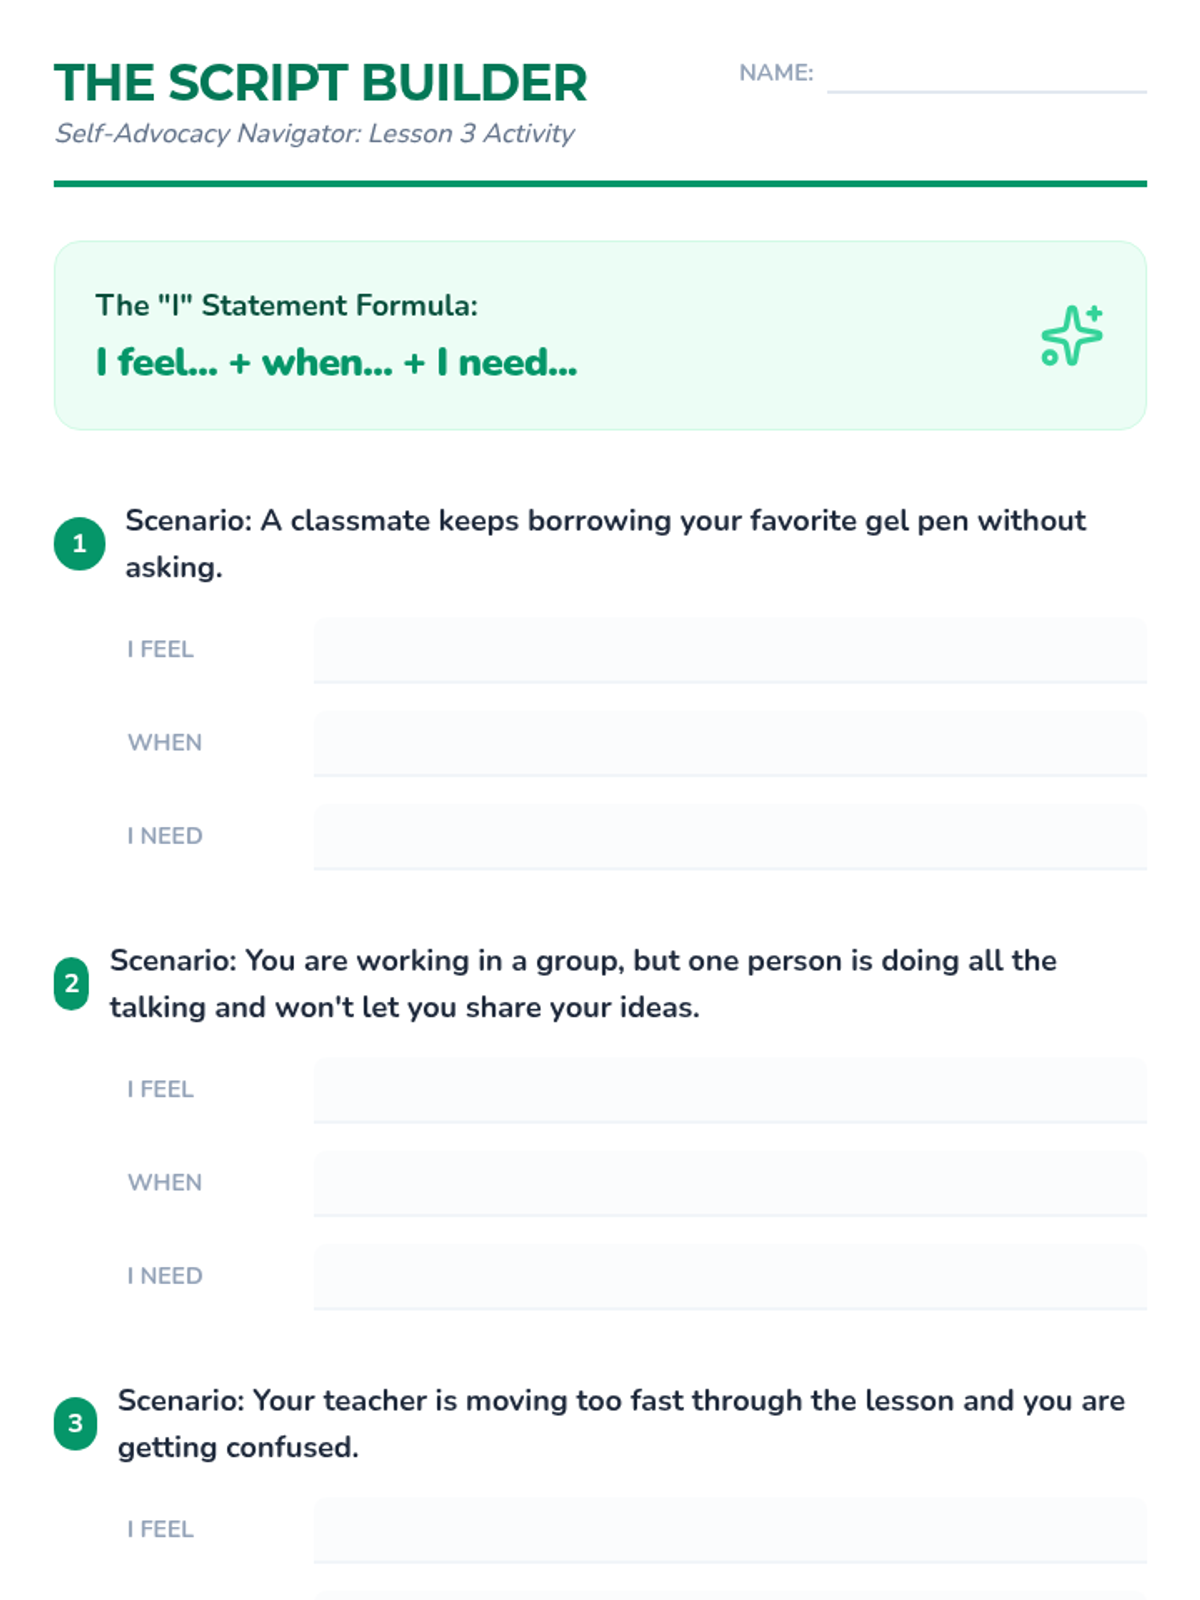Click the teacher moving too fast scenario text
The width and height of the screenshot is (1200, 1600).
620,1423
